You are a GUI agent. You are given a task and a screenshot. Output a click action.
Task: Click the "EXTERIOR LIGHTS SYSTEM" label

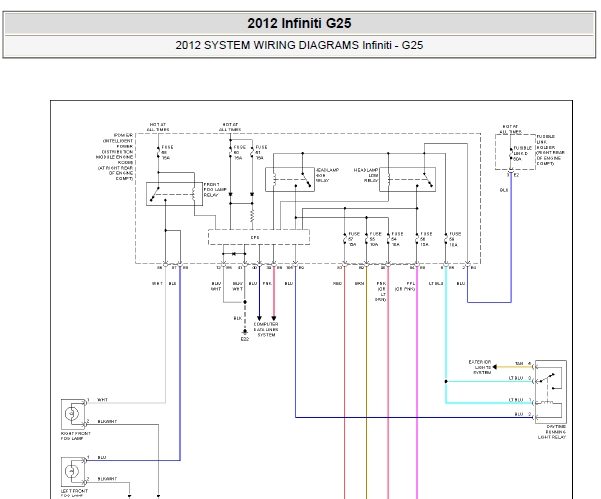(479, 367)
